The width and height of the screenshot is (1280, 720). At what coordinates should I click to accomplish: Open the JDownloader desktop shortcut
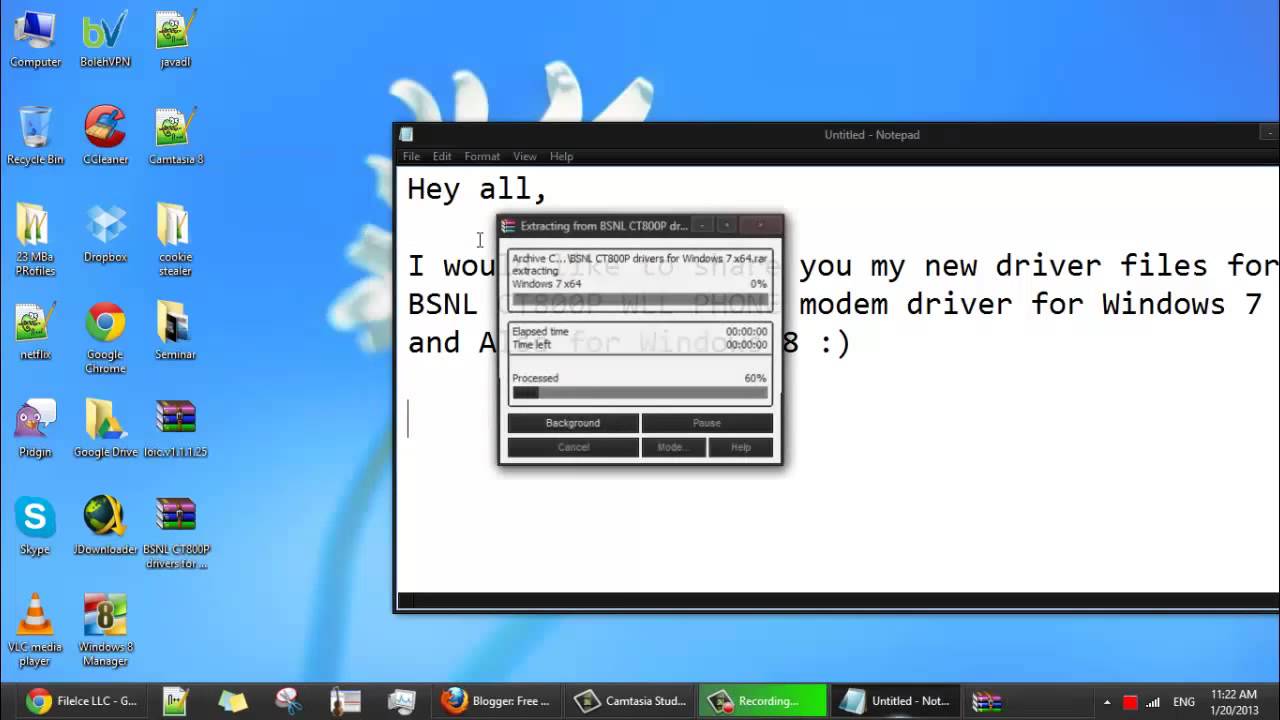105,526
